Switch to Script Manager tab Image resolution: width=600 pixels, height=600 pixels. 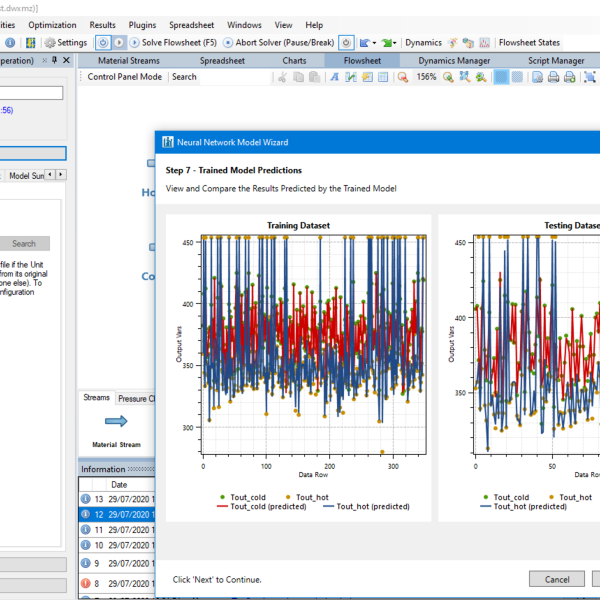[556, 60]
